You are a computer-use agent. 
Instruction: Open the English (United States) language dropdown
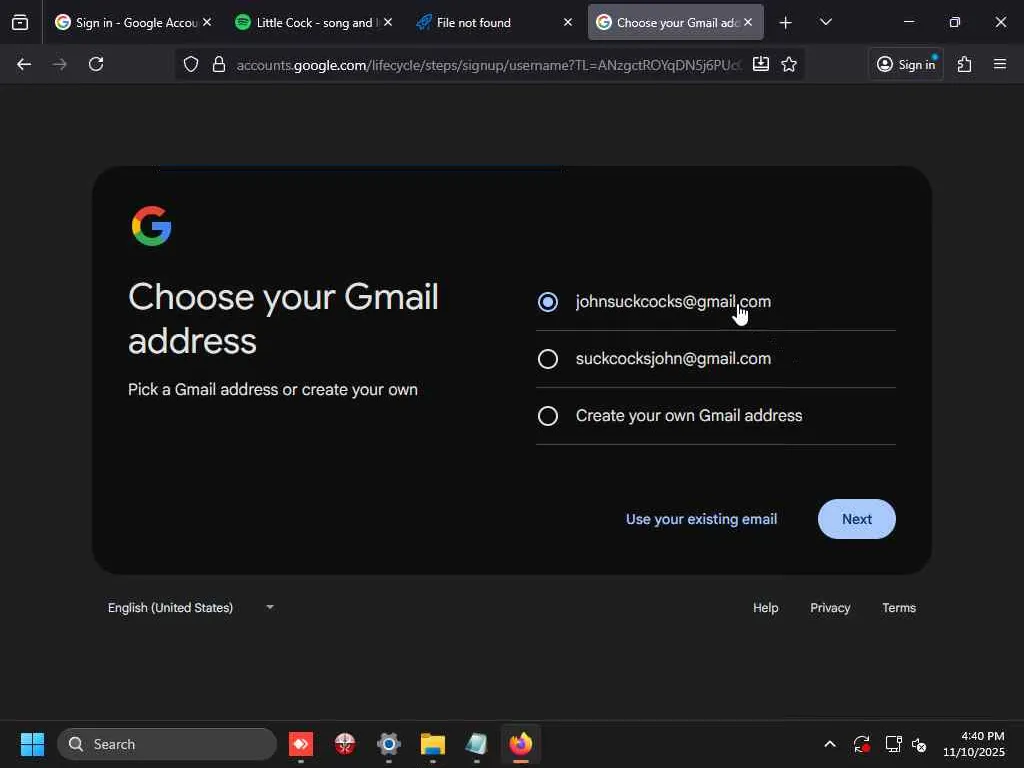(190, 608)
